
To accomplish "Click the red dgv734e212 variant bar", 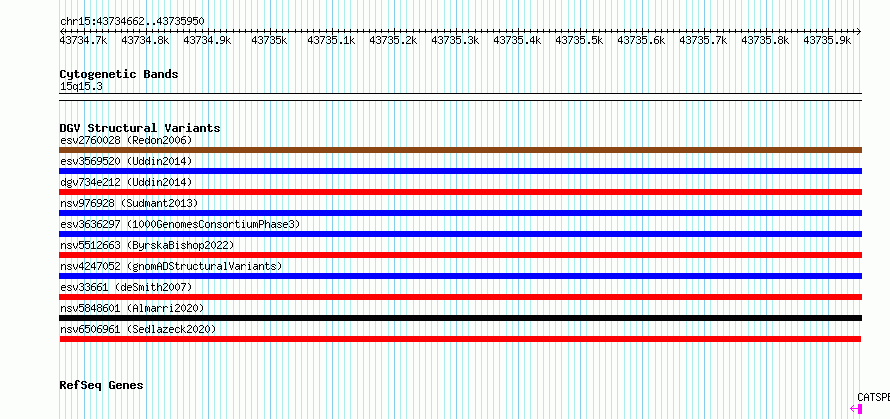I will click(460, 192).
